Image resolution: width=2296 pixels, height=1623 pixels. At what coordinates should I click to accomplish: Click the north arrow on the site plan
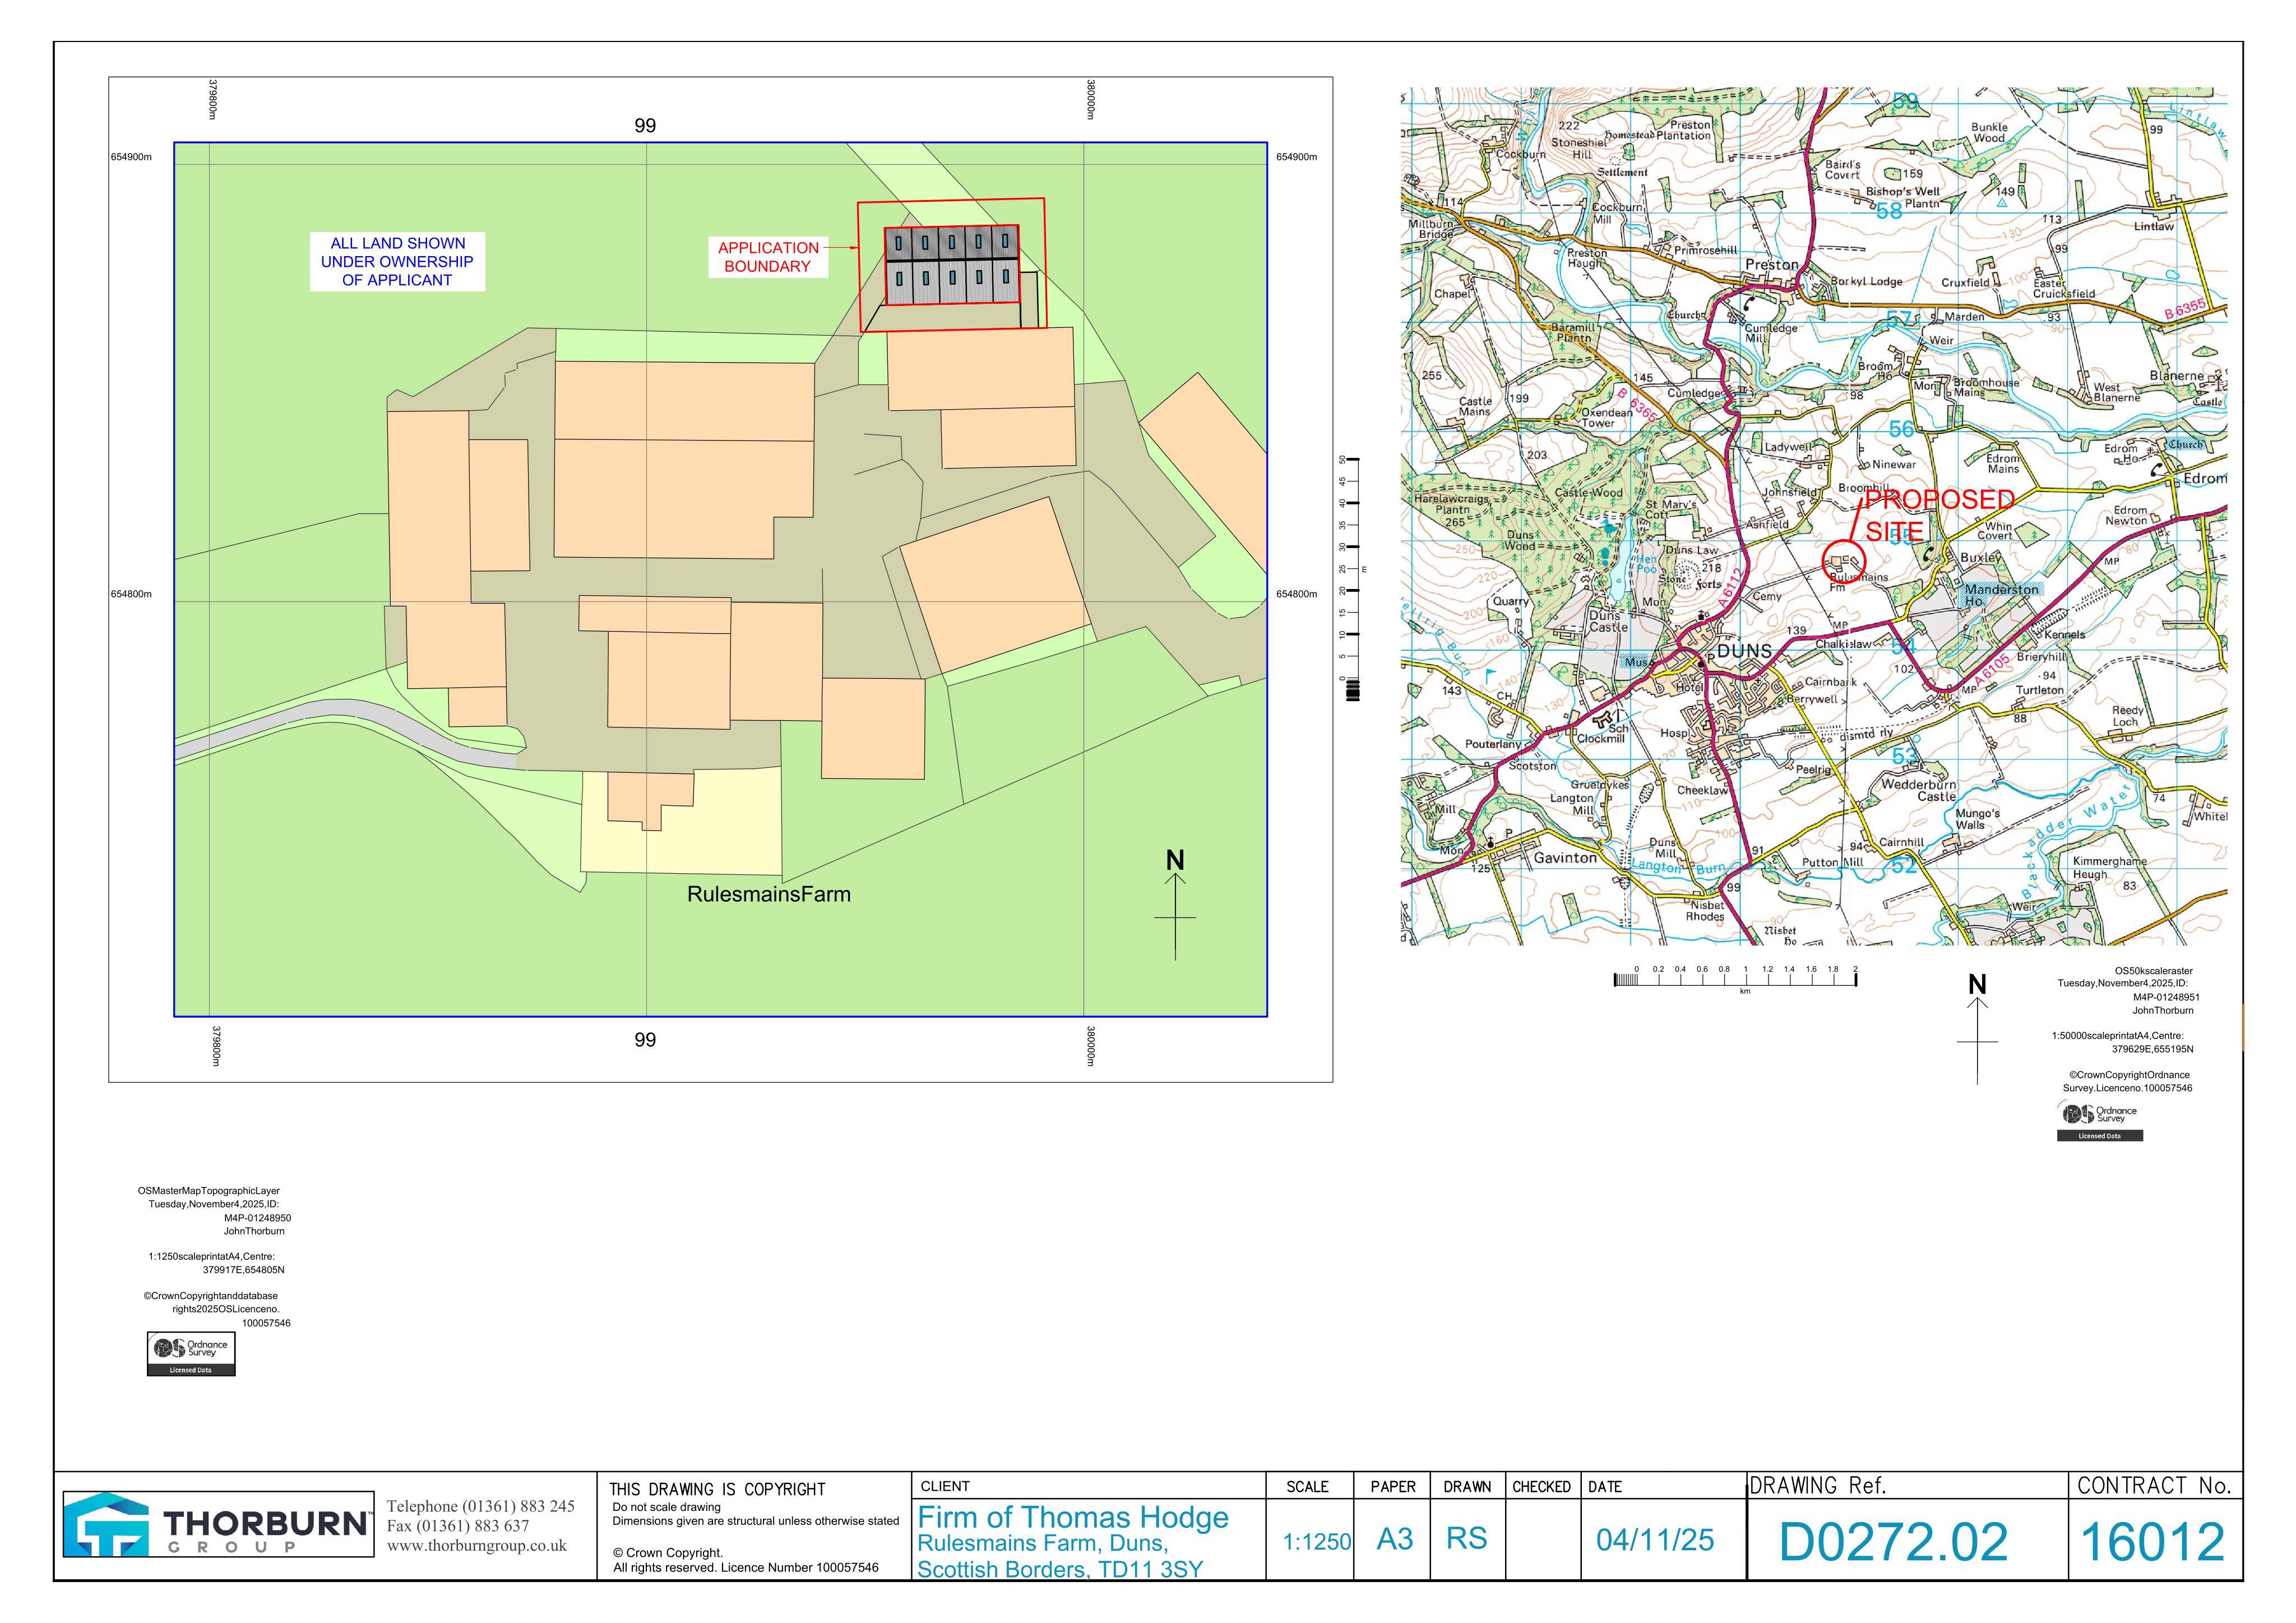pyautogui.click(x=1175, y=905)
